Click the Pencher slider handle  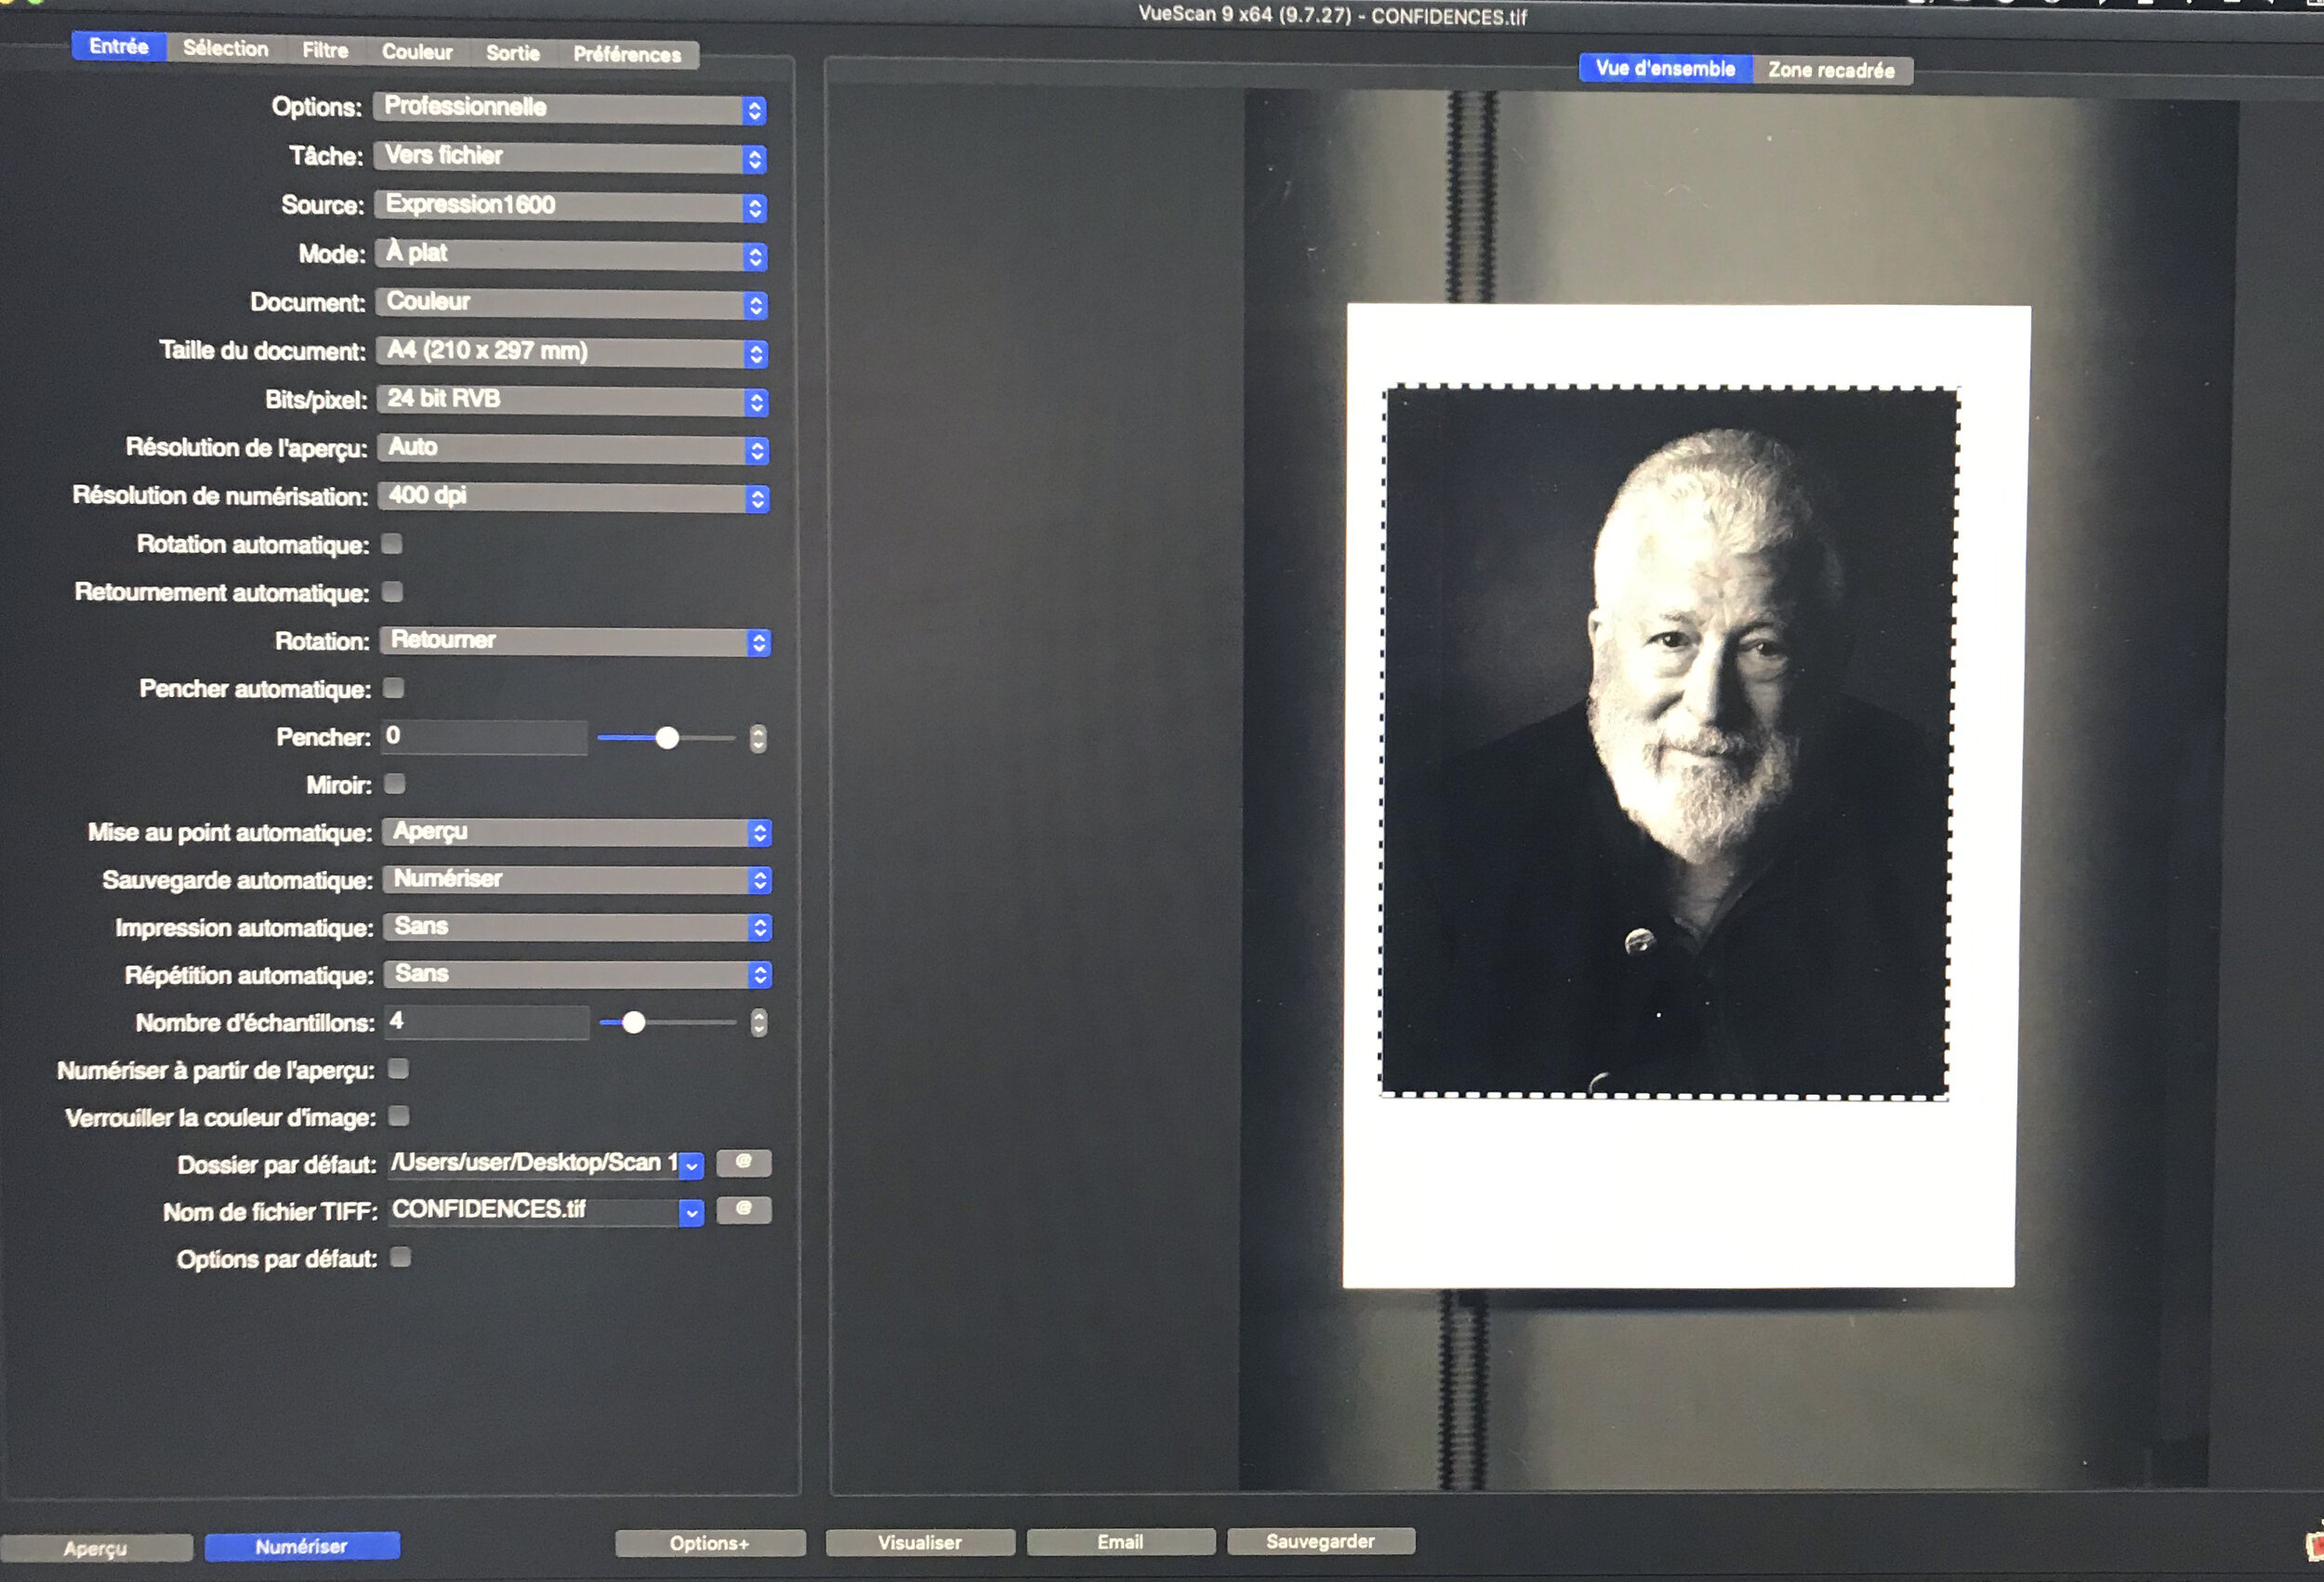[667, 738]
